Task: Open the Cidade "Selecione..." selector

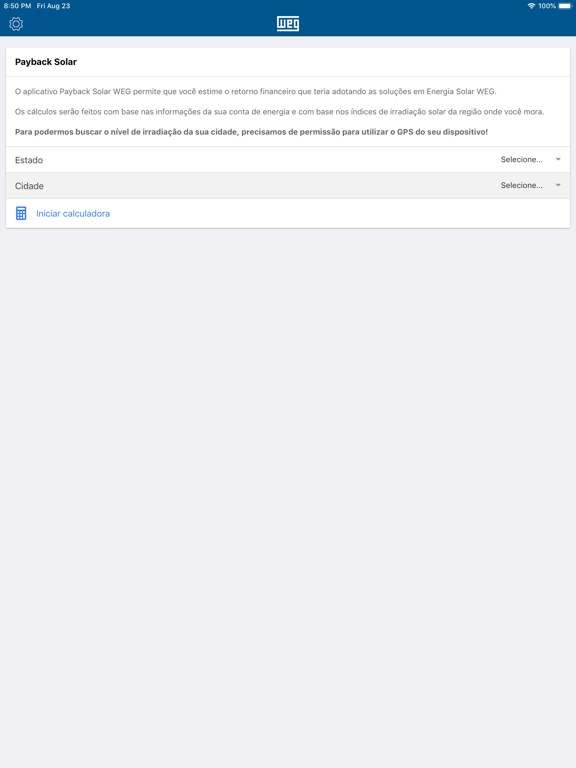Action: pos(522,185)
